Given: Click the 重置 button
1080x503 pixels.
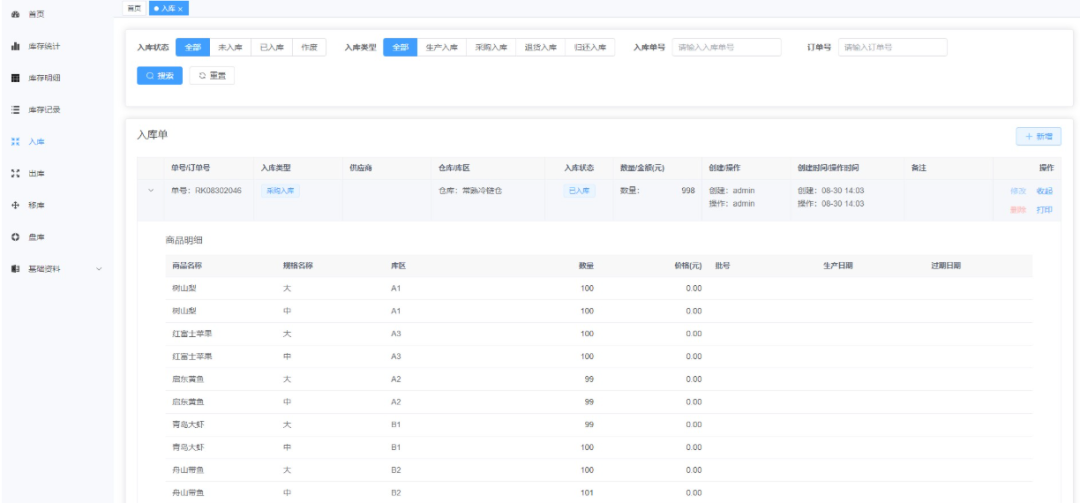Looking at the screenshot, I should click(x=212, y=76).
